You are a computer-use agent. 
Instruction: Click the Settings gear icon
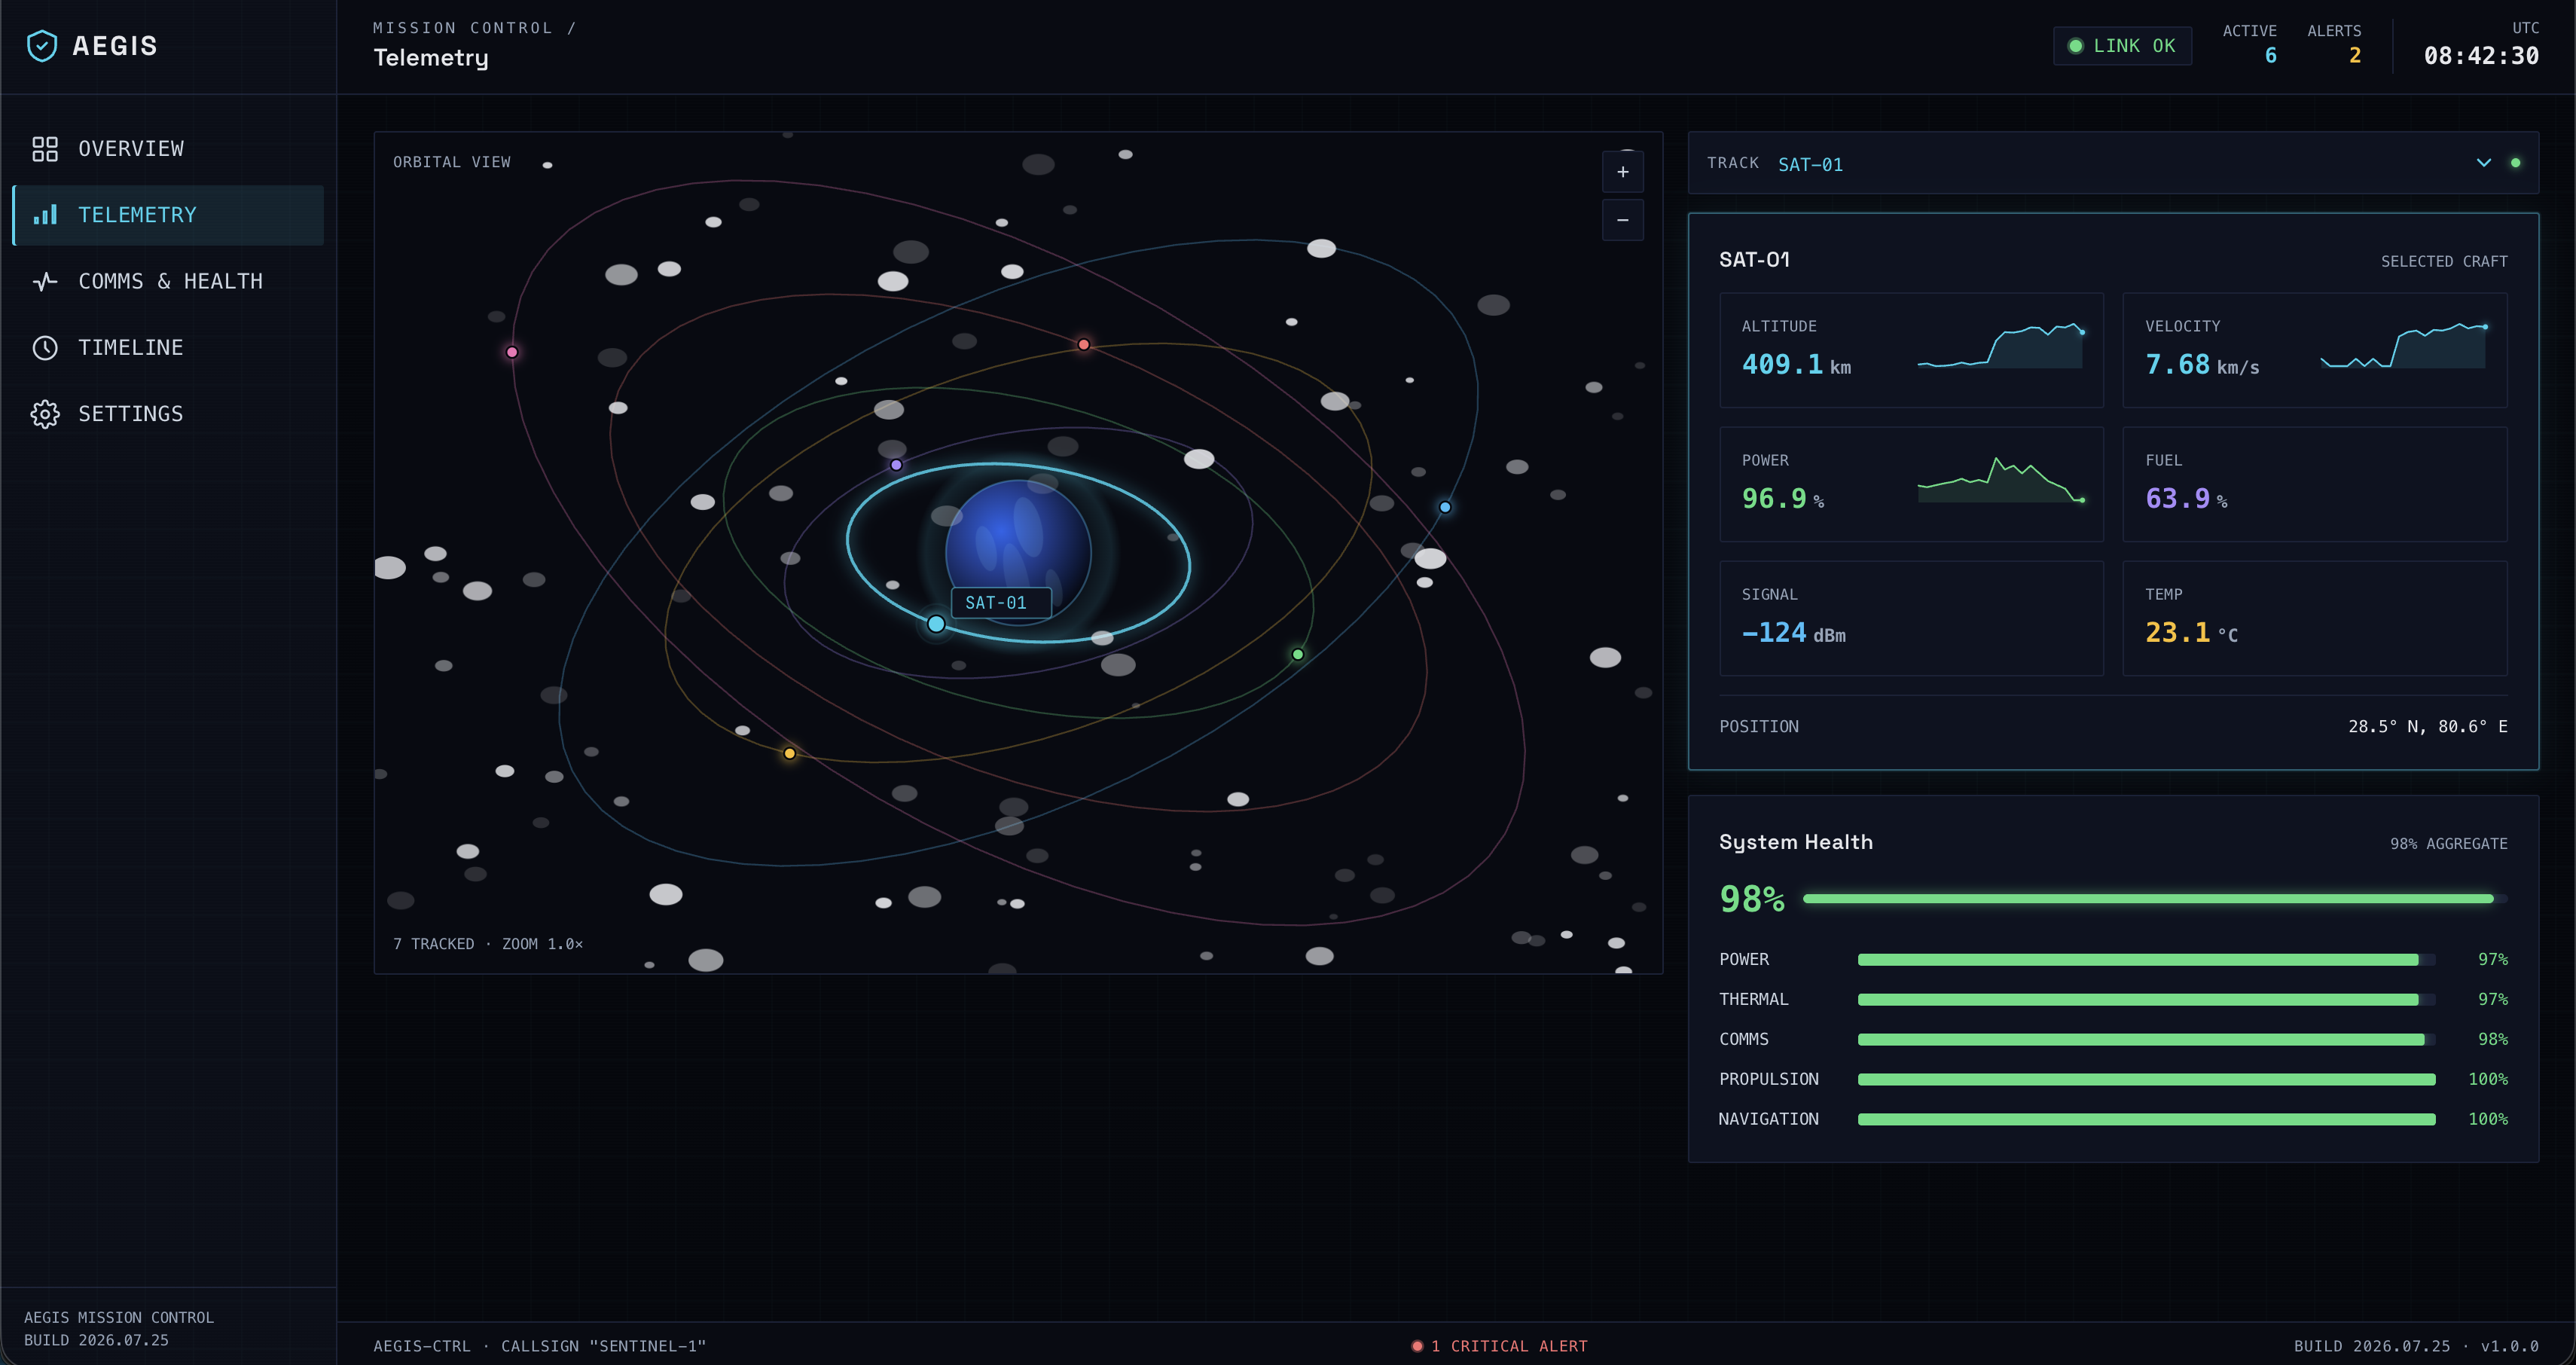[x=45, y=414]
